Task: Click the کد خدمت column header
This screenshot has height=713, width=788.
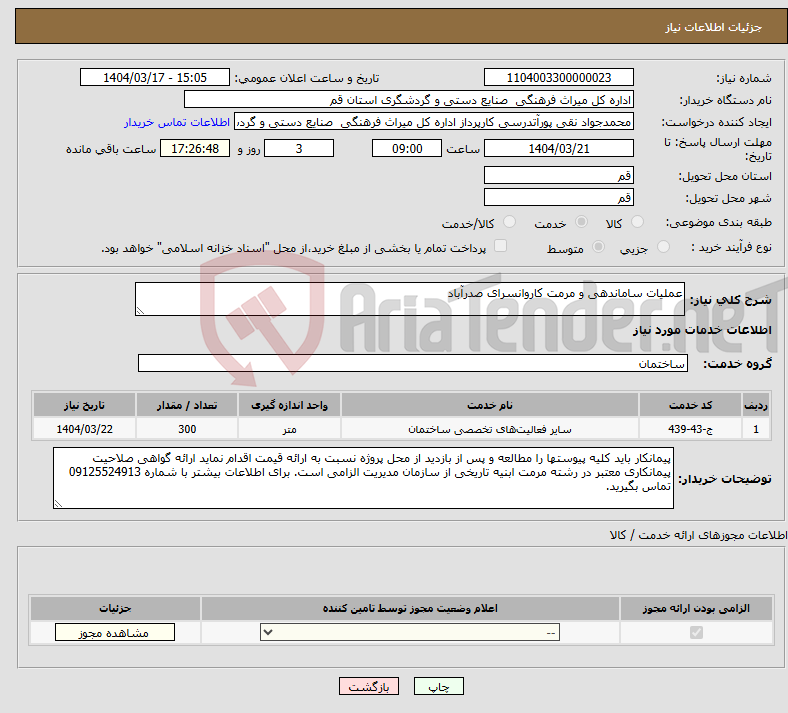Action: (x=691, y=405)
